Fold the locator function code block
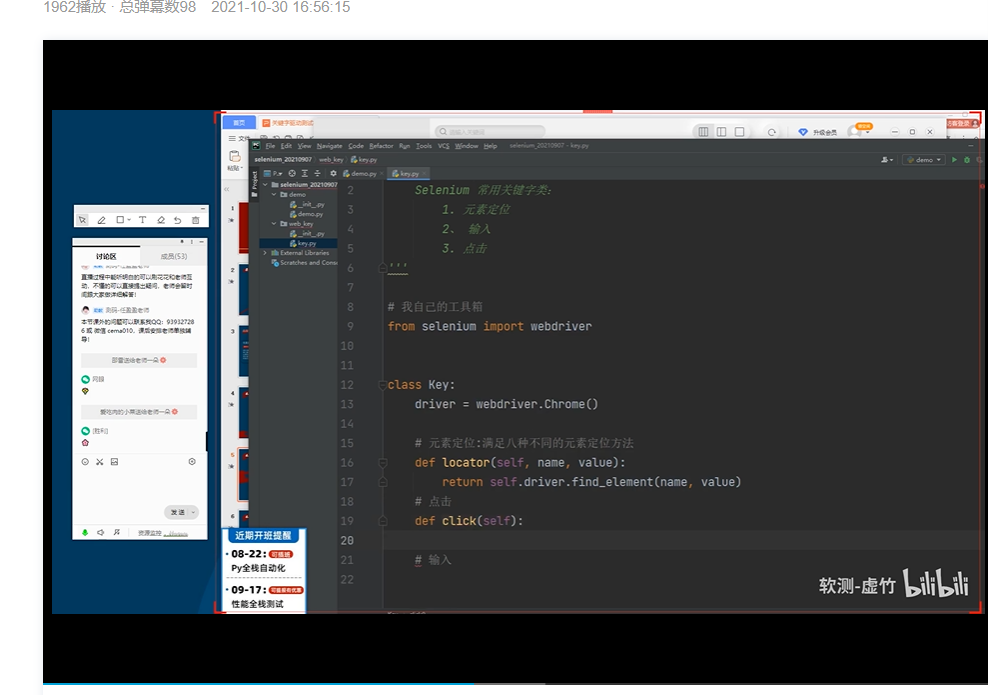 click(382, 462)
